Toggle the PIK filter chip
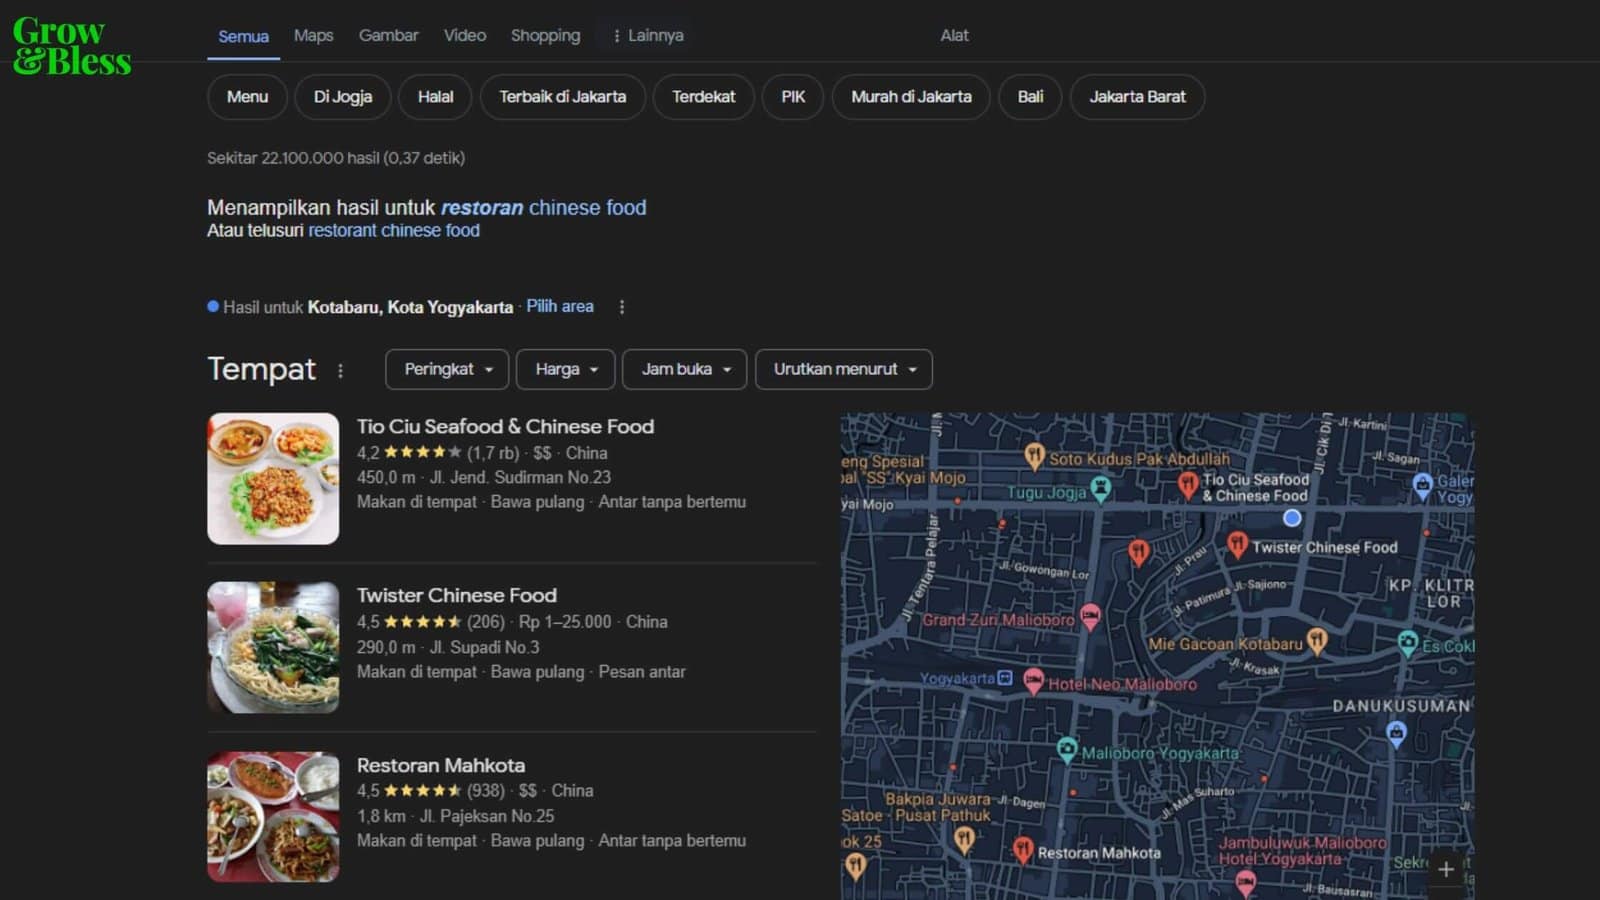Image resolution: width=1600 pixels, height=900 pixels. click(792, 97)
